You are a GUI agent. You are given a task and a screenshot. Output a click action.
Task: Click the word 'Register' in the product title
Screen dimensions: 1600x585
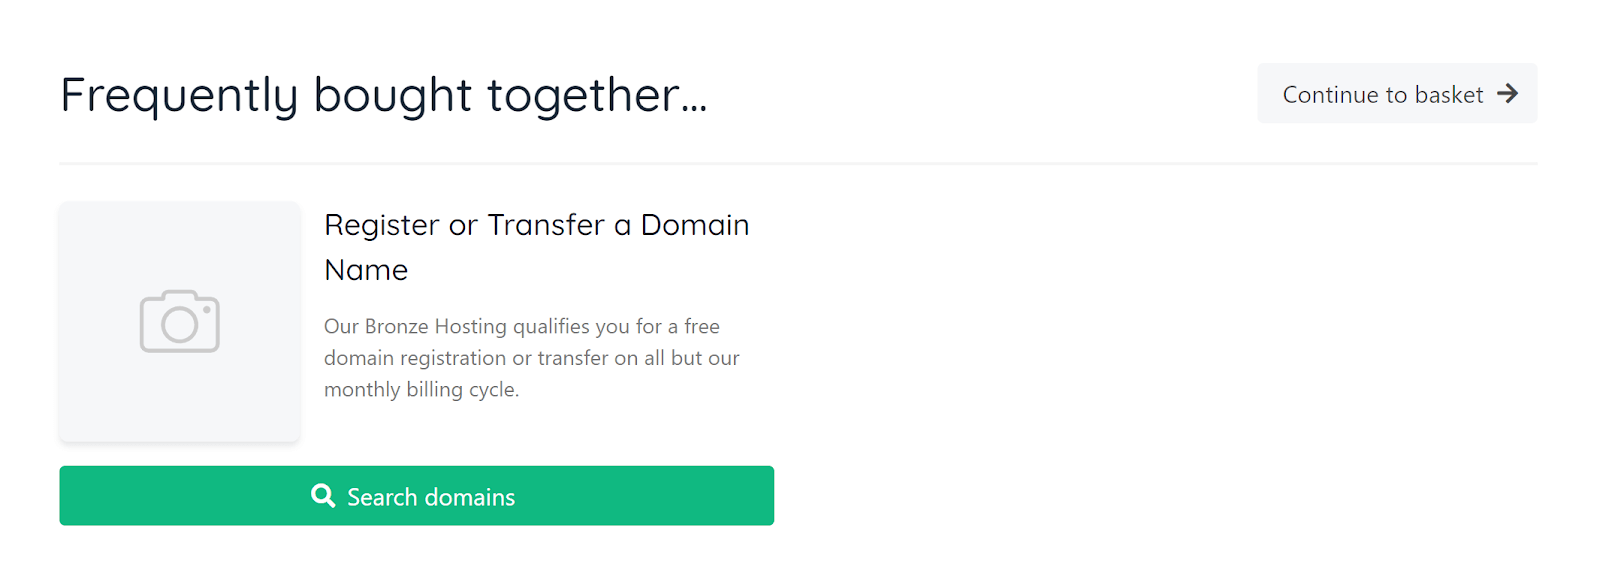(382, 226)
